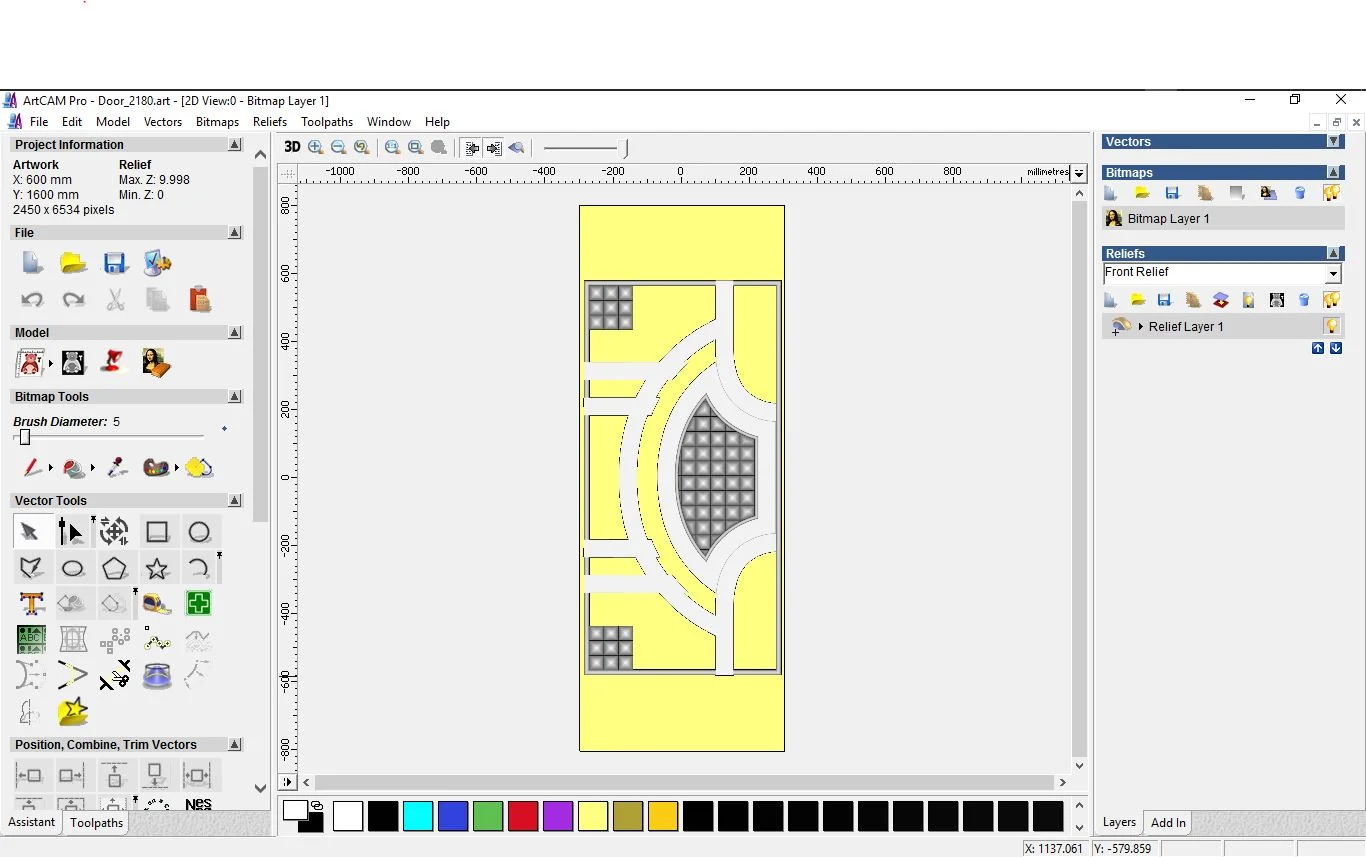Open the Toolpaths menu
This screenshot has height=857, width=1366.
326,122
